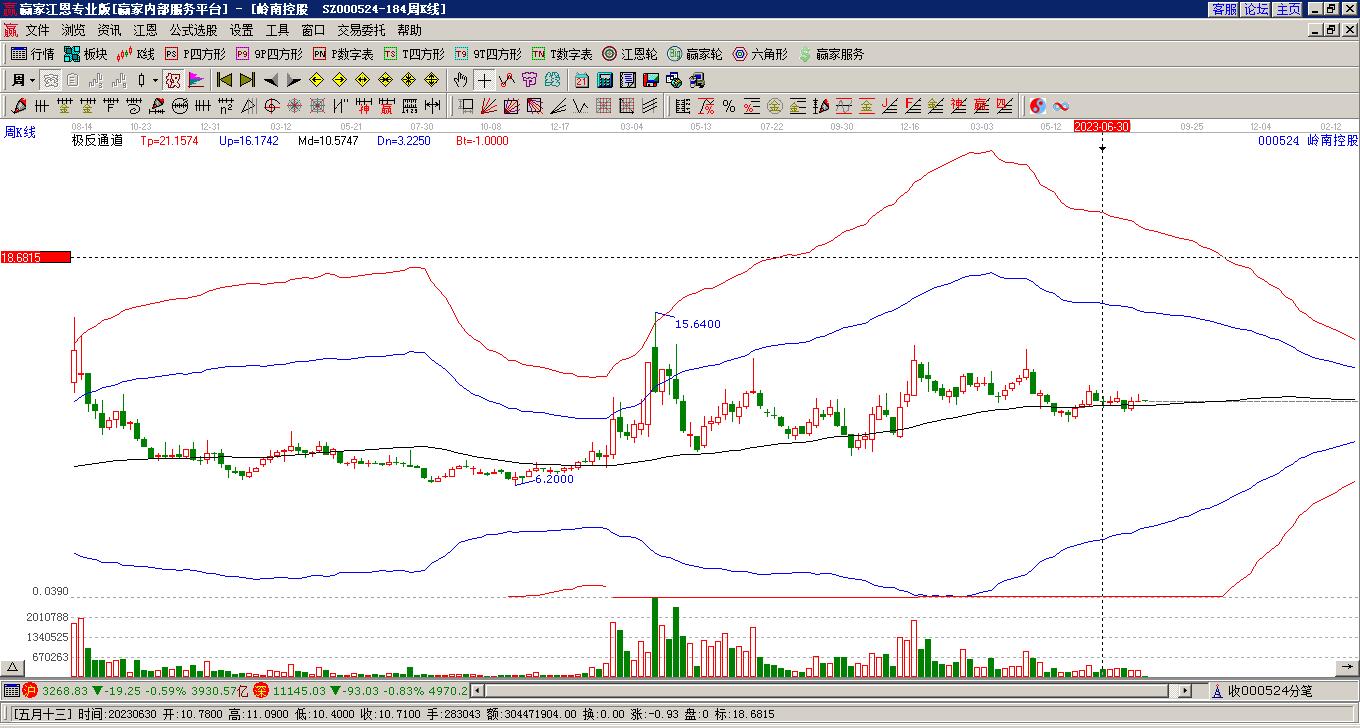Image resolution: width=1360 pixels, height=728 pixels.
Task: Click the scrollbar left arrow
Action: [x=477, y=690]
